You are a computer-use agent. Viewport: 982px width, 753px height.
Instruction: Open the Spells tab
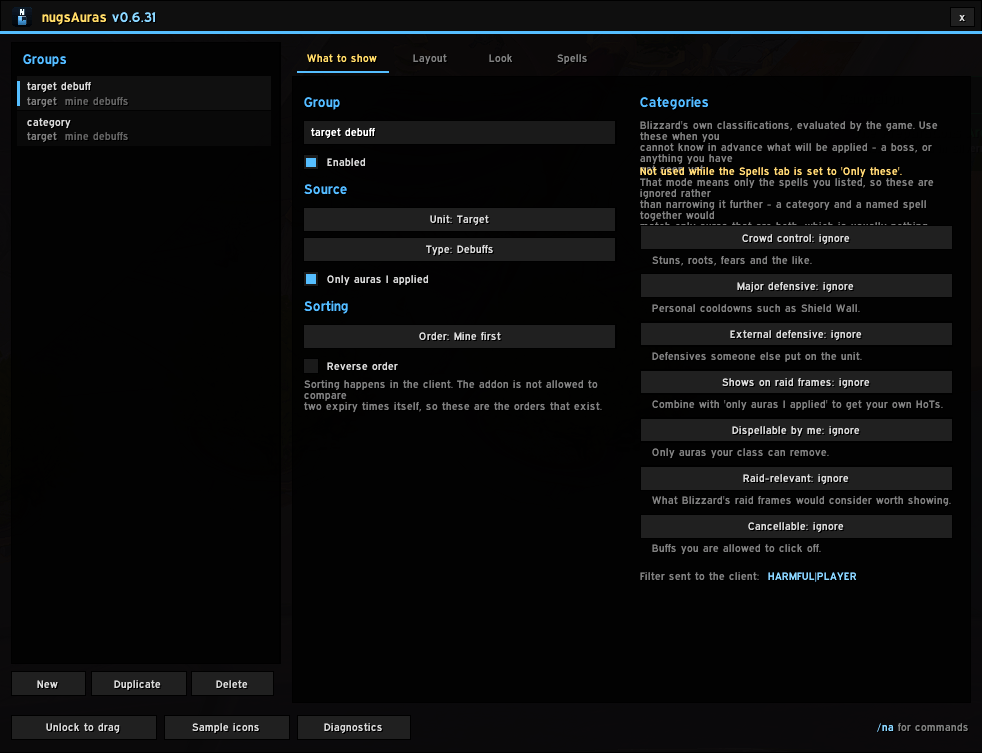point(572,58)
